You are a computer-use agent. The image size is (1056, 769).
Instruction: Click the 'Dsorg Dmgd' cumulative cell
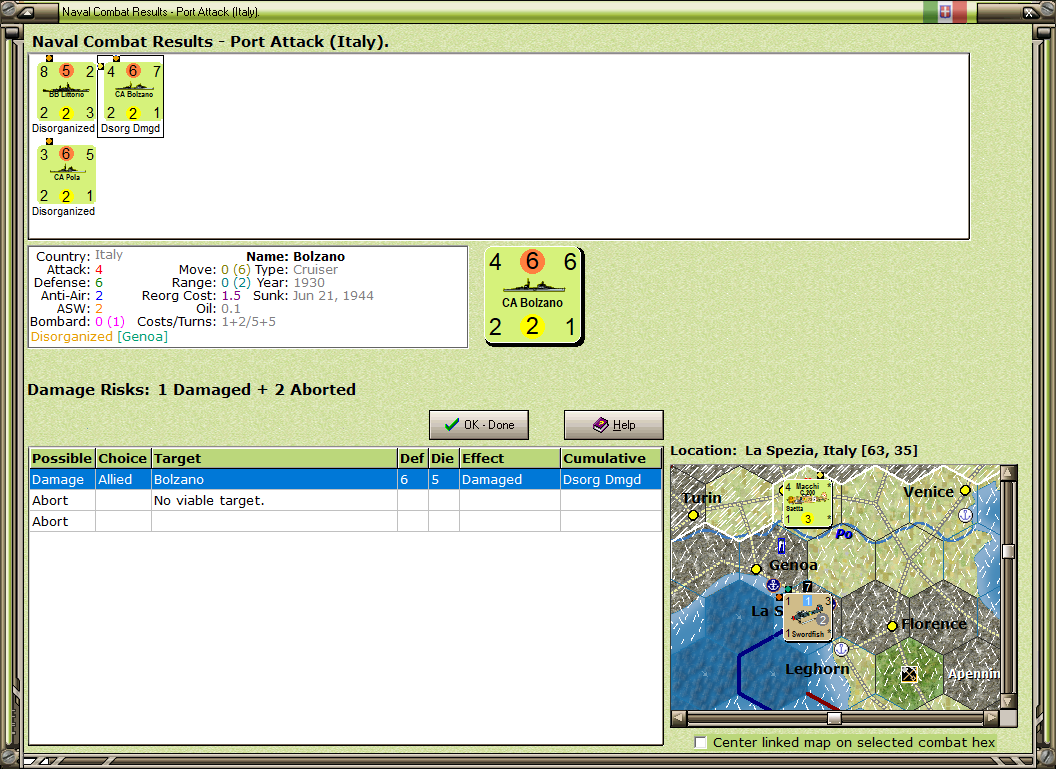point(611,479)
